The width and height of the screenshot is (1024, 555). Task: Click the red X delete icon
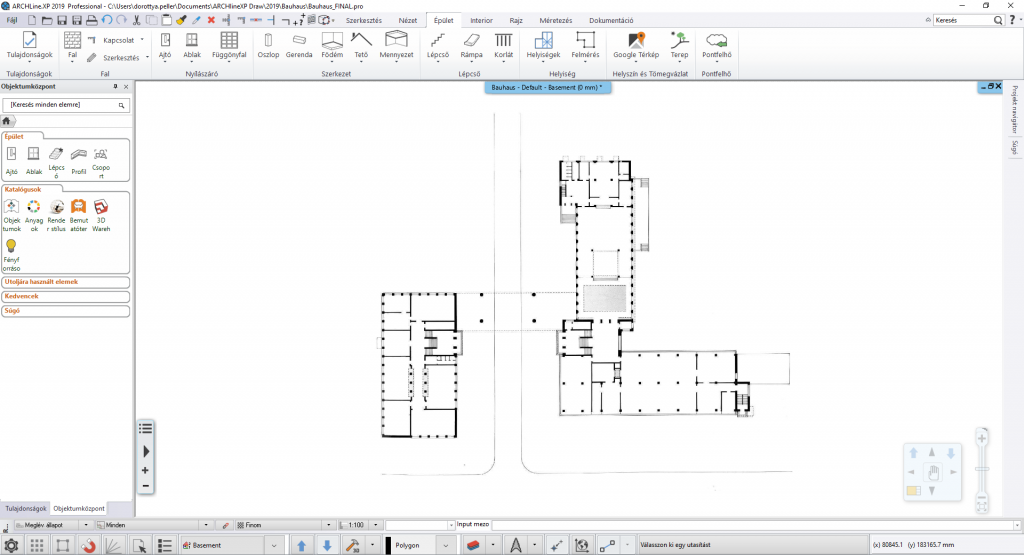tap(211, 20)
